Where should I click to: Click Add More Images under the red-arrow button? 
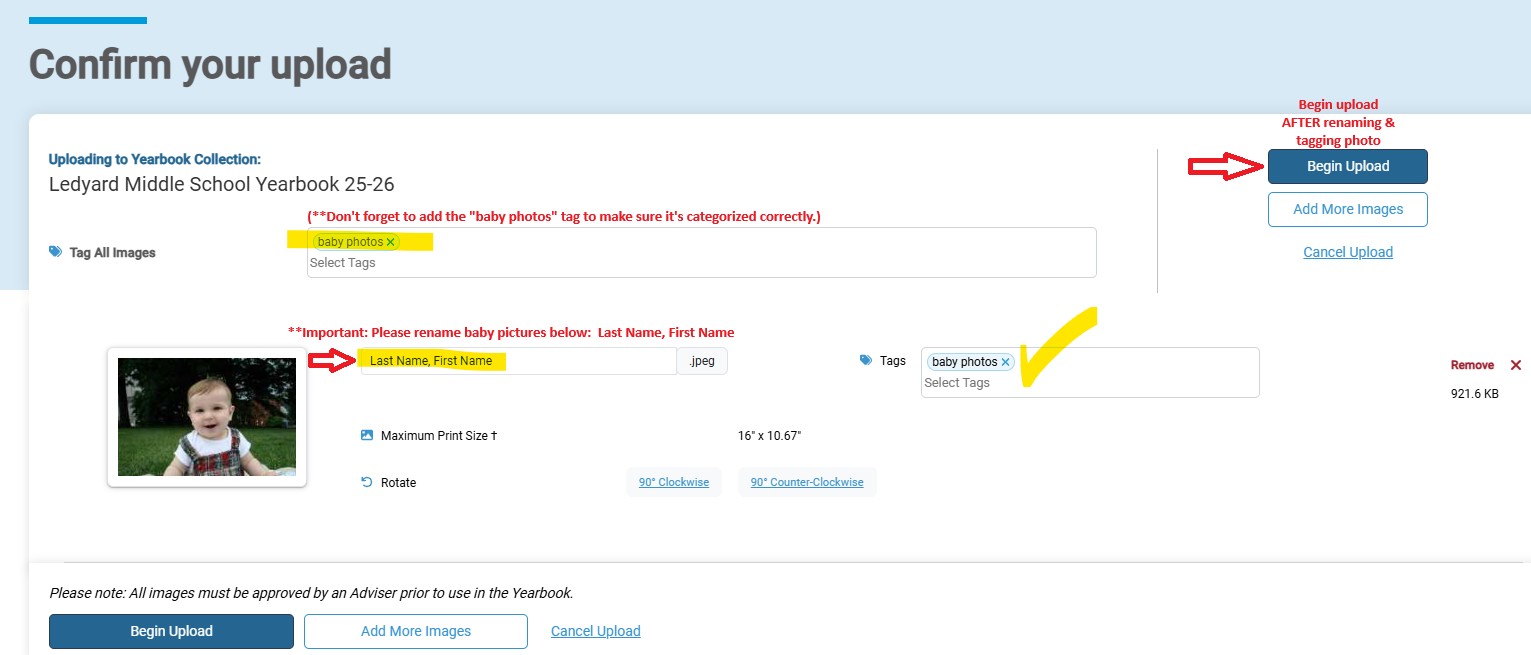tap(1347, 209)
